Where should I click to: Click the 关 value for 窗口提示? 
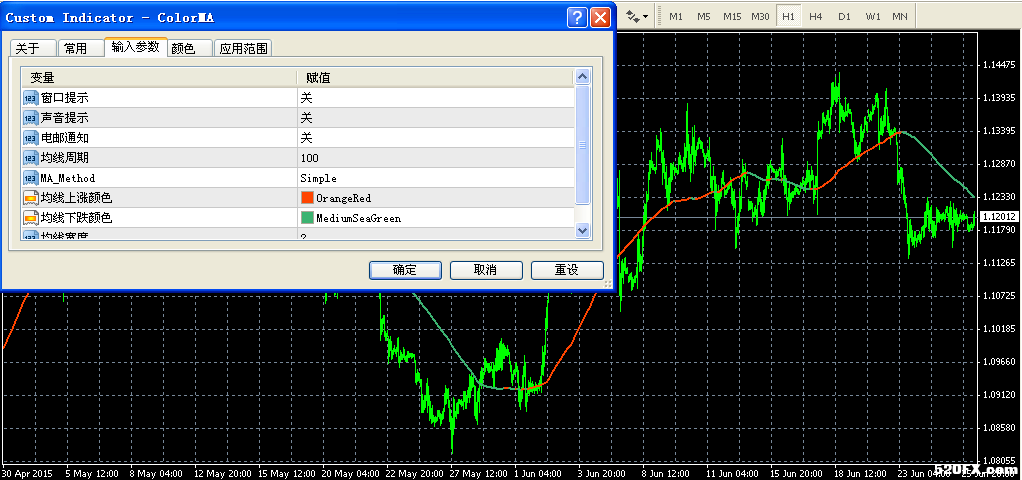(x=306, y=98)
